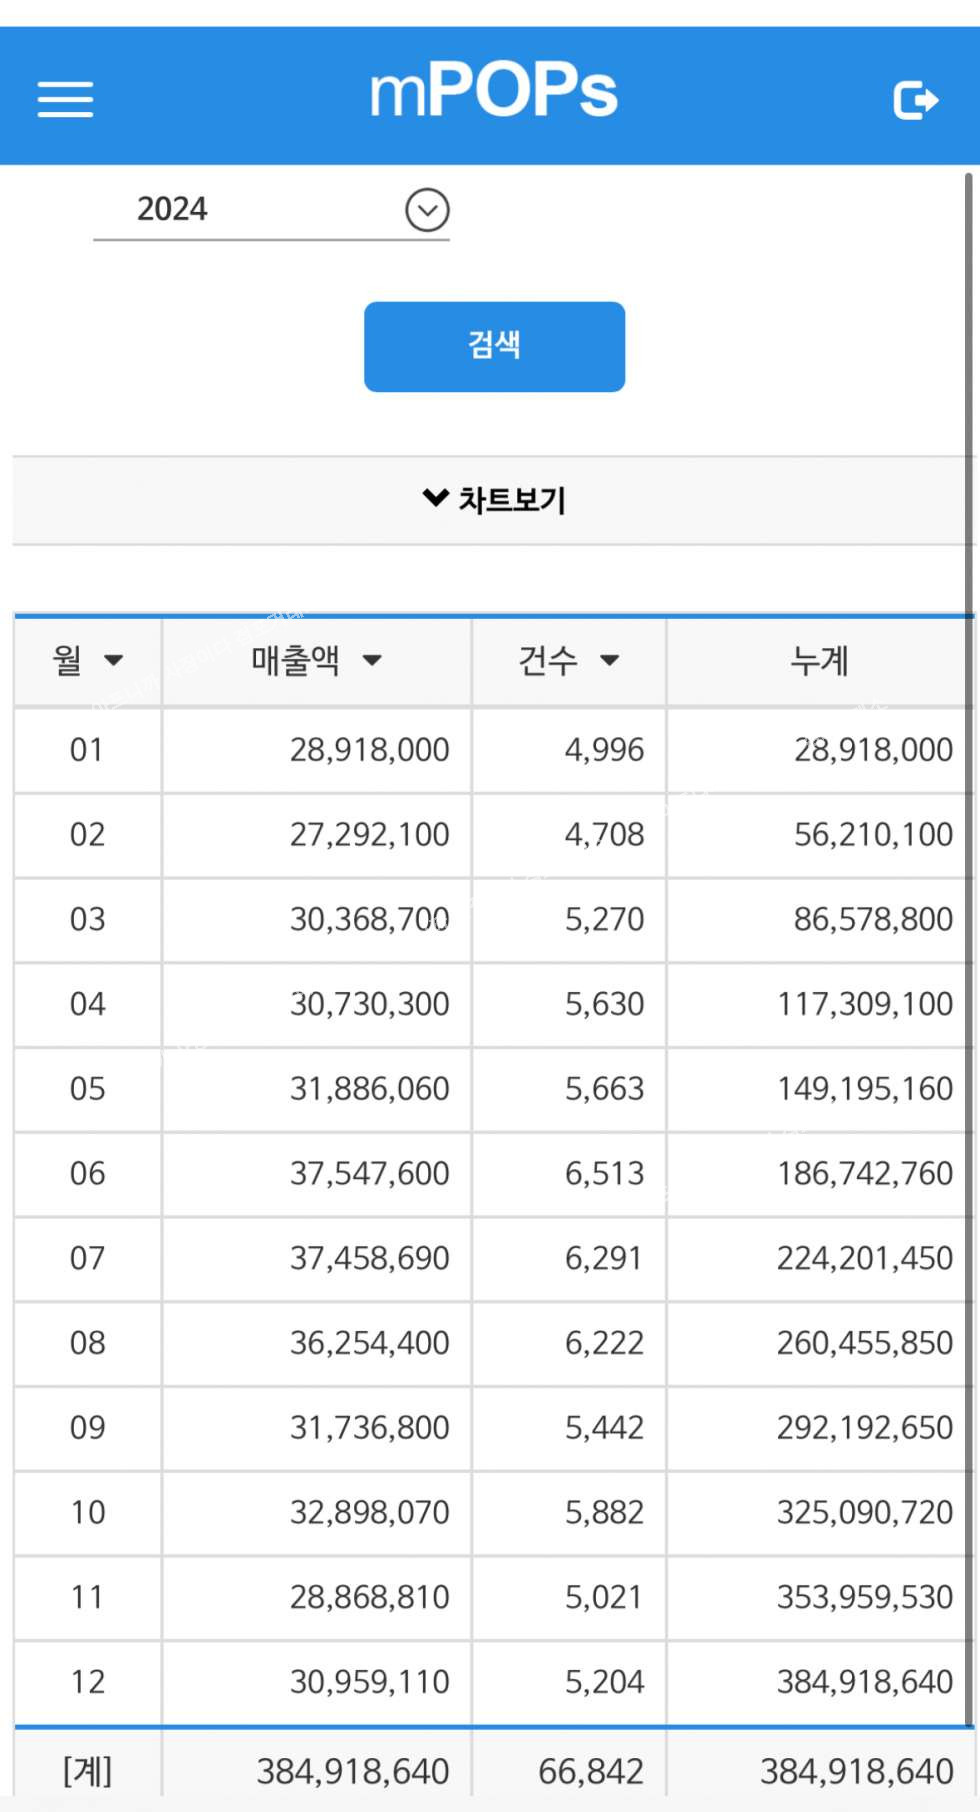Click cumulative total 292,192,650 cell
980x1812 pixels.
coord(864,1427)
